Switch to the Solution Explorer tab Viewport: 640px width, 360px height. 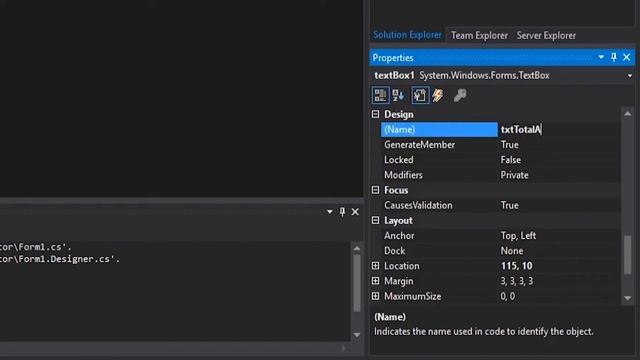click(407, 35)
